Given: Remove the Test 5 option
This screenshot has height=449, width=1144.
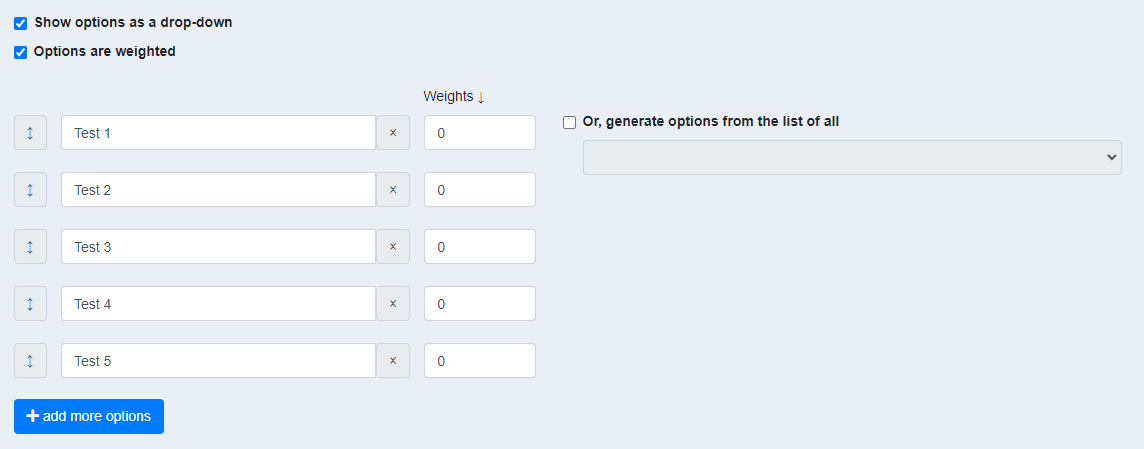Looking at the screenshot, I should click(x=392, y=361).
